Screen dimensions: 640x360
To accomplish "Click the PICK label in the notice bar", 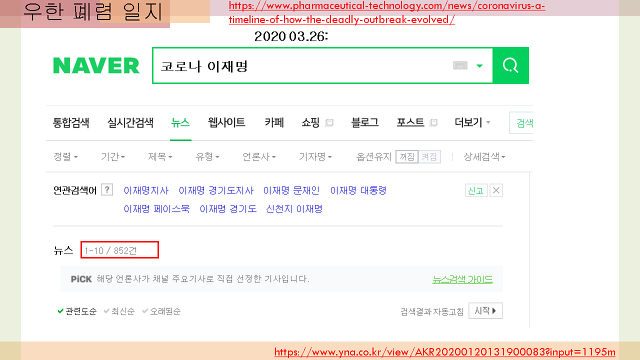I will 81,279.
